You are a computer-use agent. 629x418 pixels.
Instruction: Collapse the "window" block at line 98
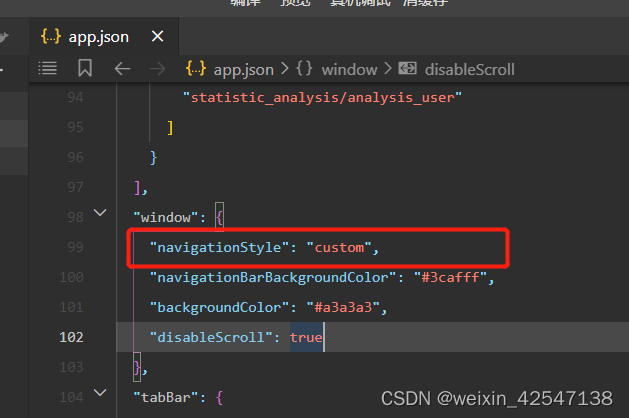point(100,213)
